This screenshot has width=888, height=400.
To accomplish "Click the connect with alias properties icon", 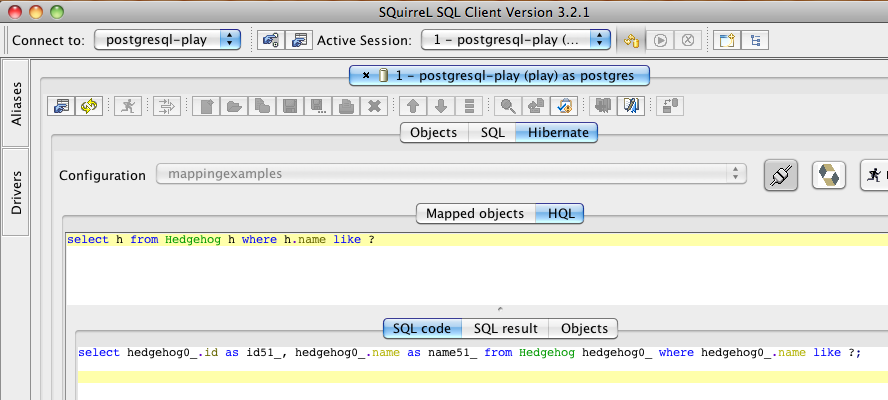I will pyautogui.click(x=271, y=40).
